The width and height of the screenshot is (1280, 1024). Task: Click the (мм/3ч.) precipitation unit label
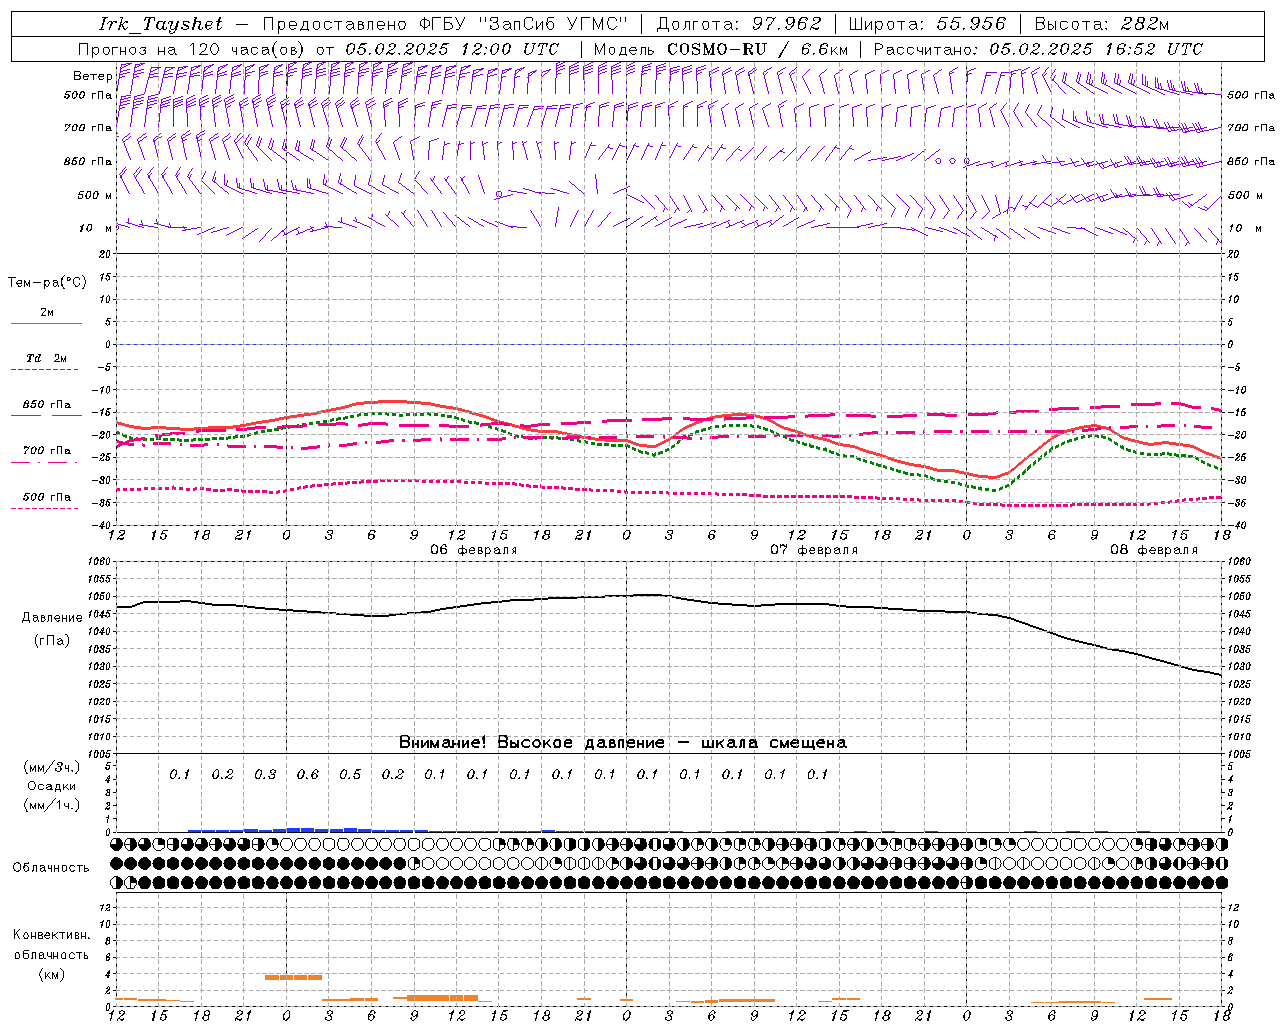(51, 767)
